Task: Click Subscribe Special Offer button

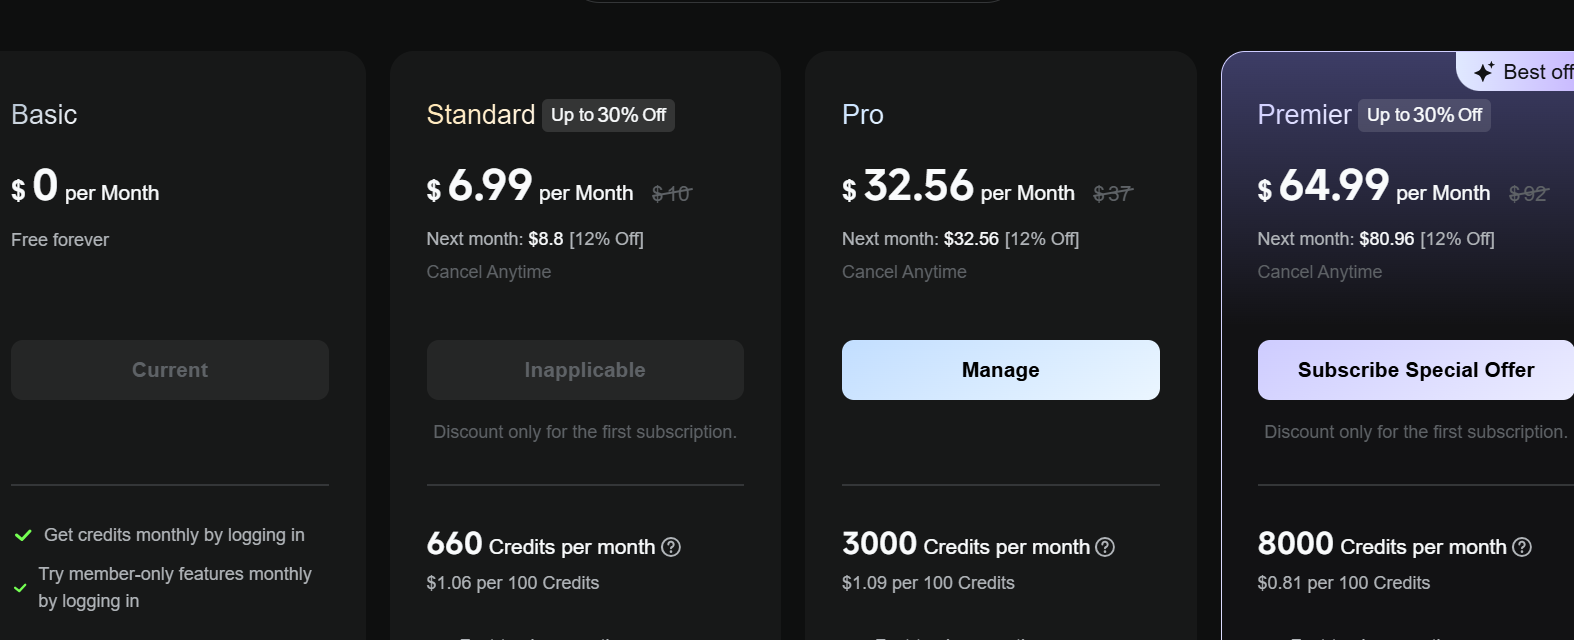Action: 1415,370
